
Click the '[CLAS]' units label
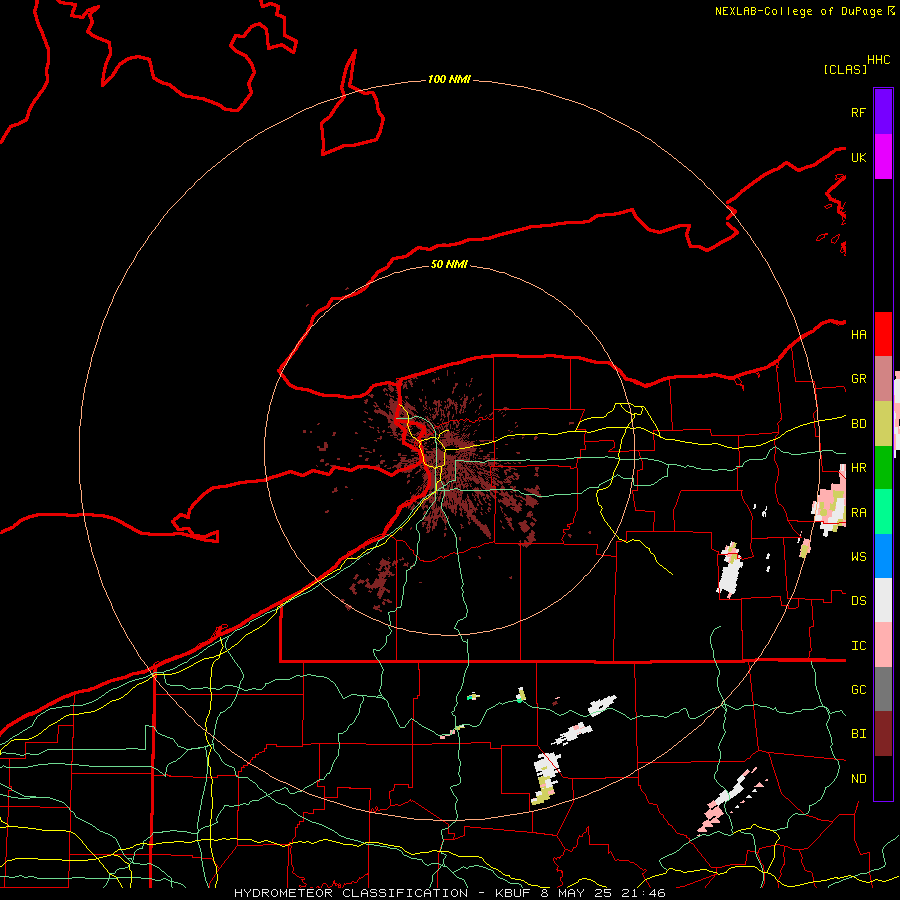point(845,69)
